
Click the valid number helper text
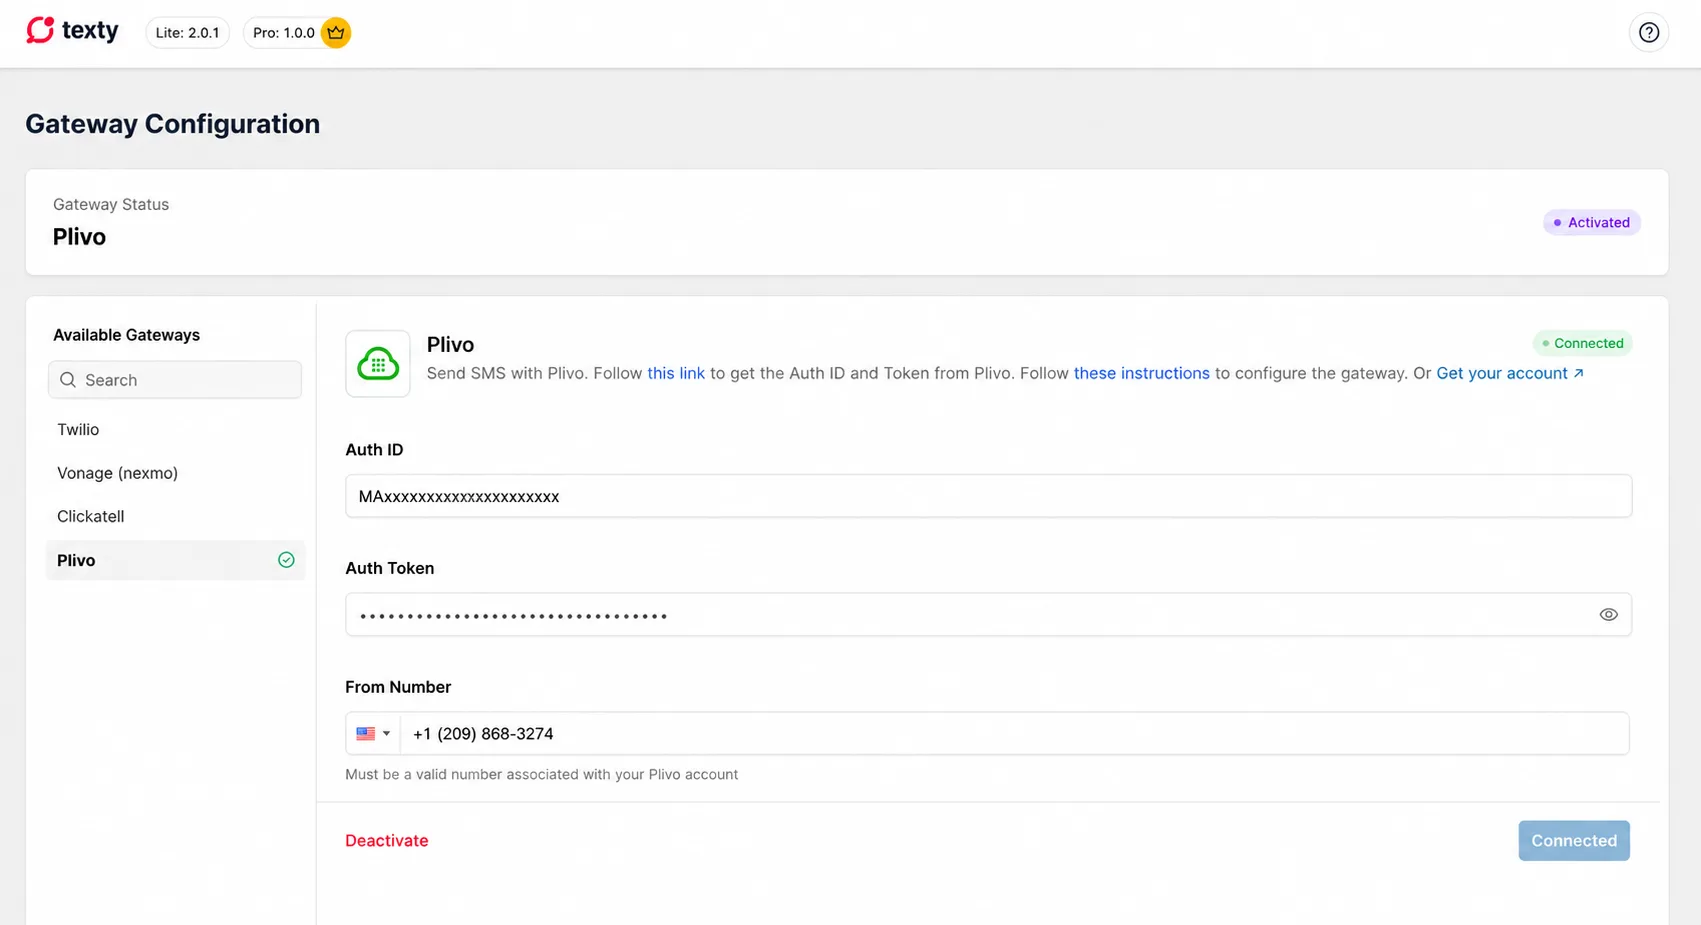(542, 775)
